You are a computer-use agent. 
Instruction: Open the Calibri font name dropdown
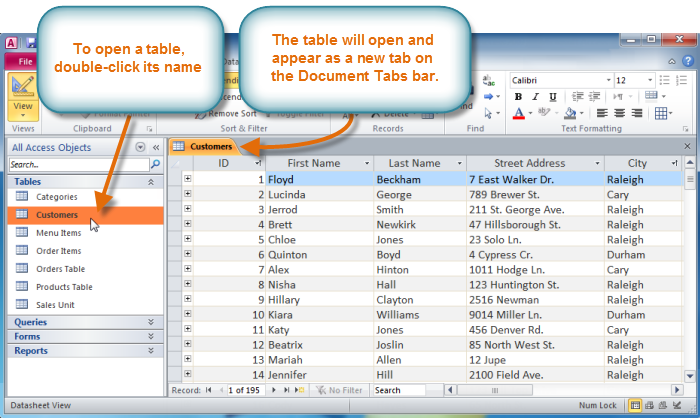[606, 80]
